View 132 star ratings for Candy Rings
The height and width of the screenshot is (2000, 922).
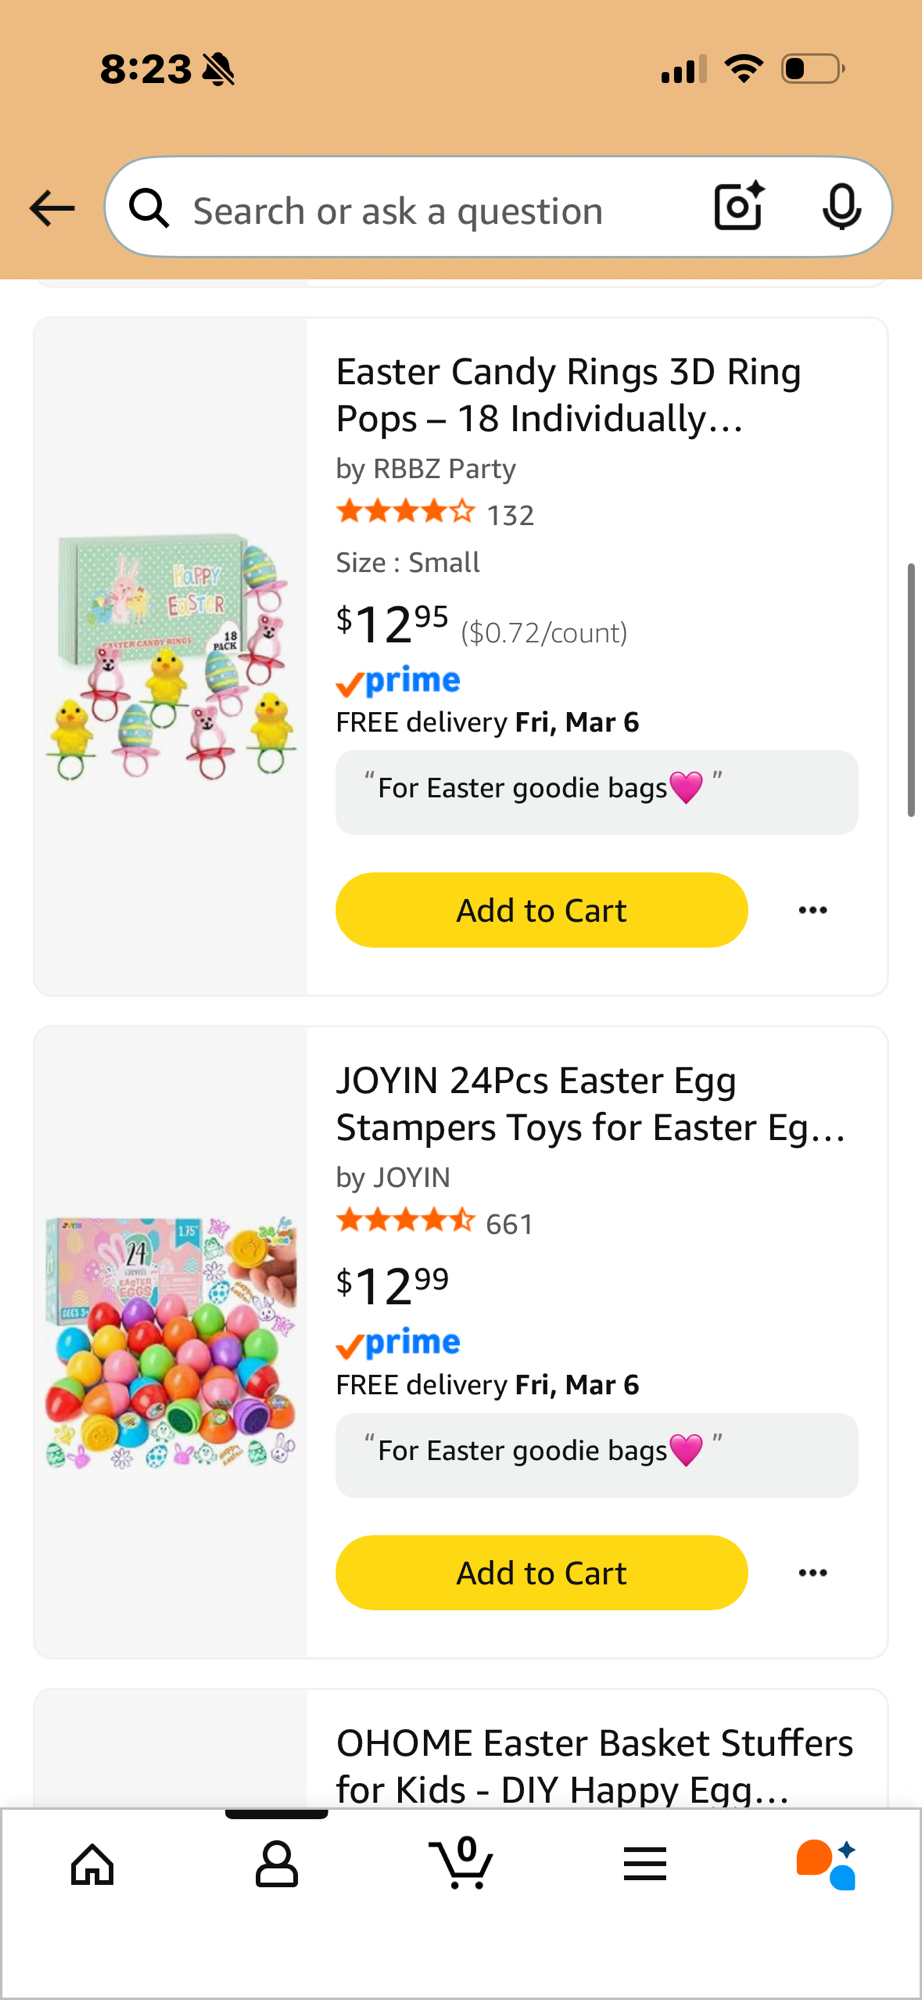click(x=435, y=514)
